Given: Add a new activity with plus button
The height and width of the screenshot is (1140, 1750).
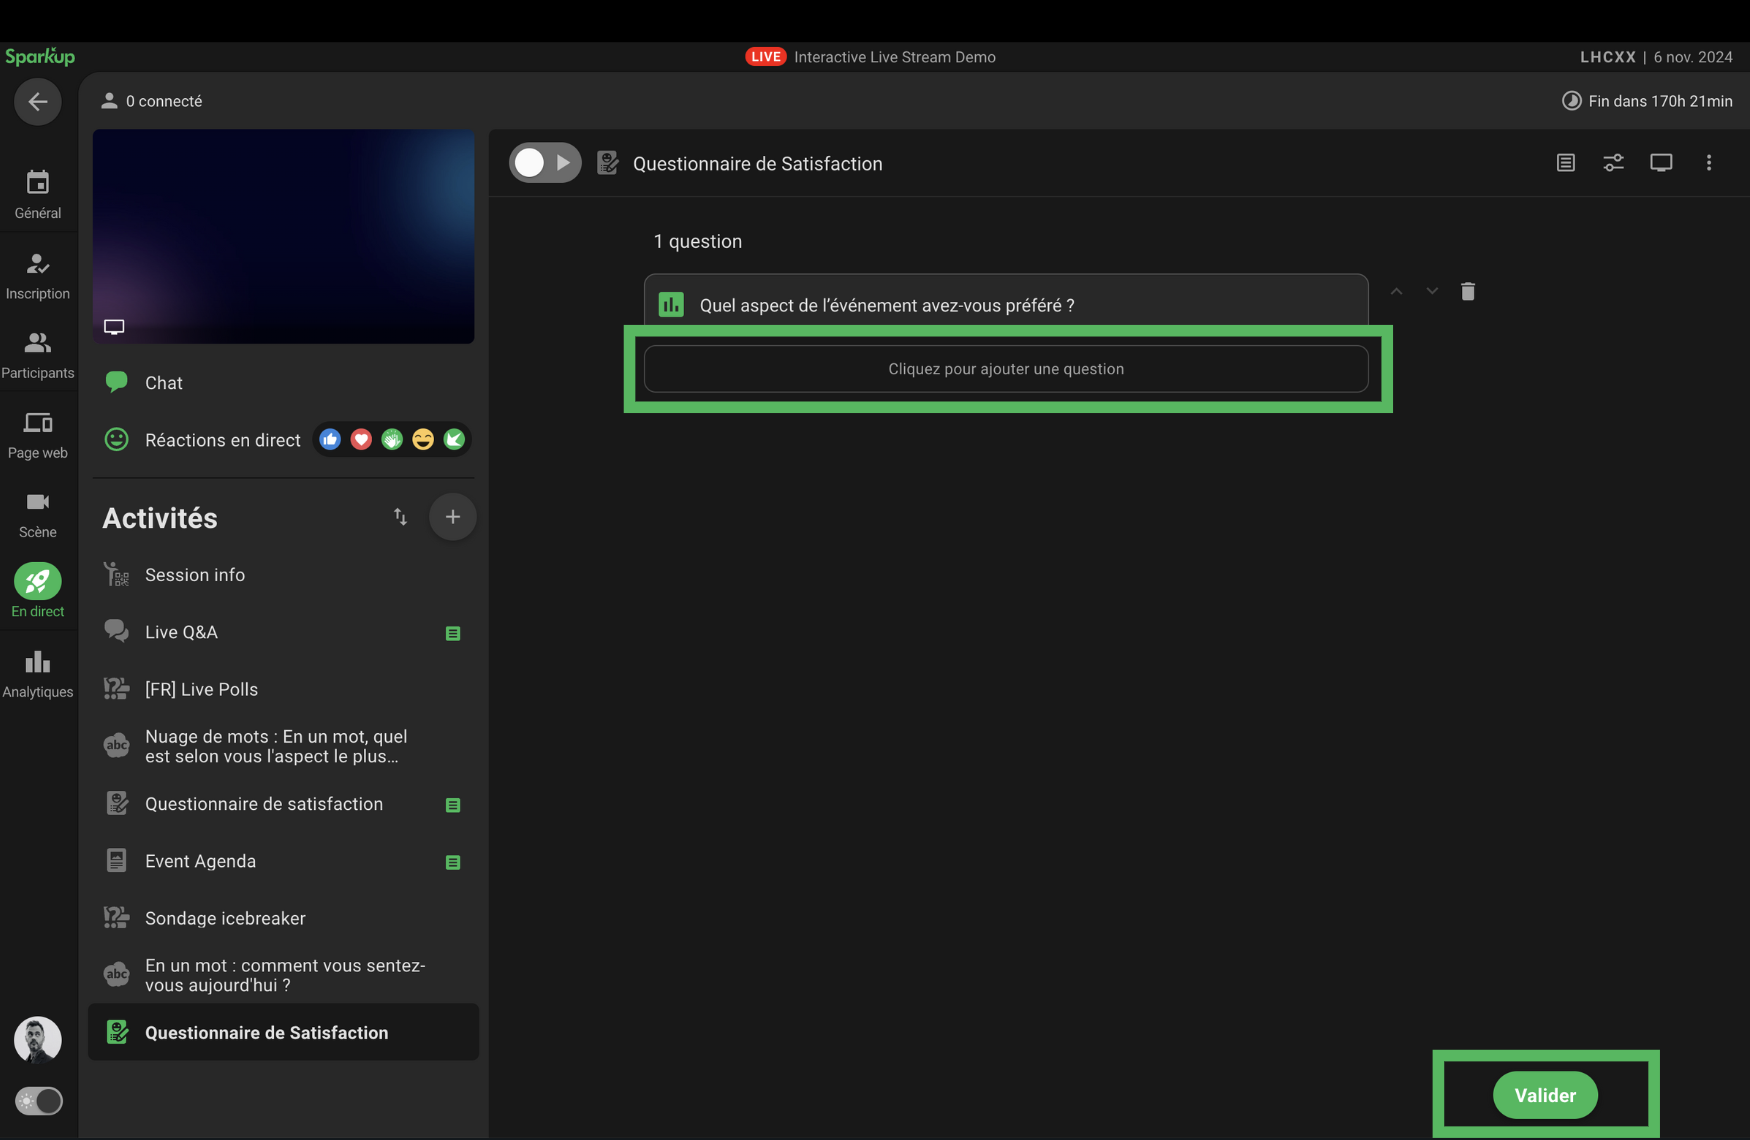Looking at the screenshot, I should [452, 517].
